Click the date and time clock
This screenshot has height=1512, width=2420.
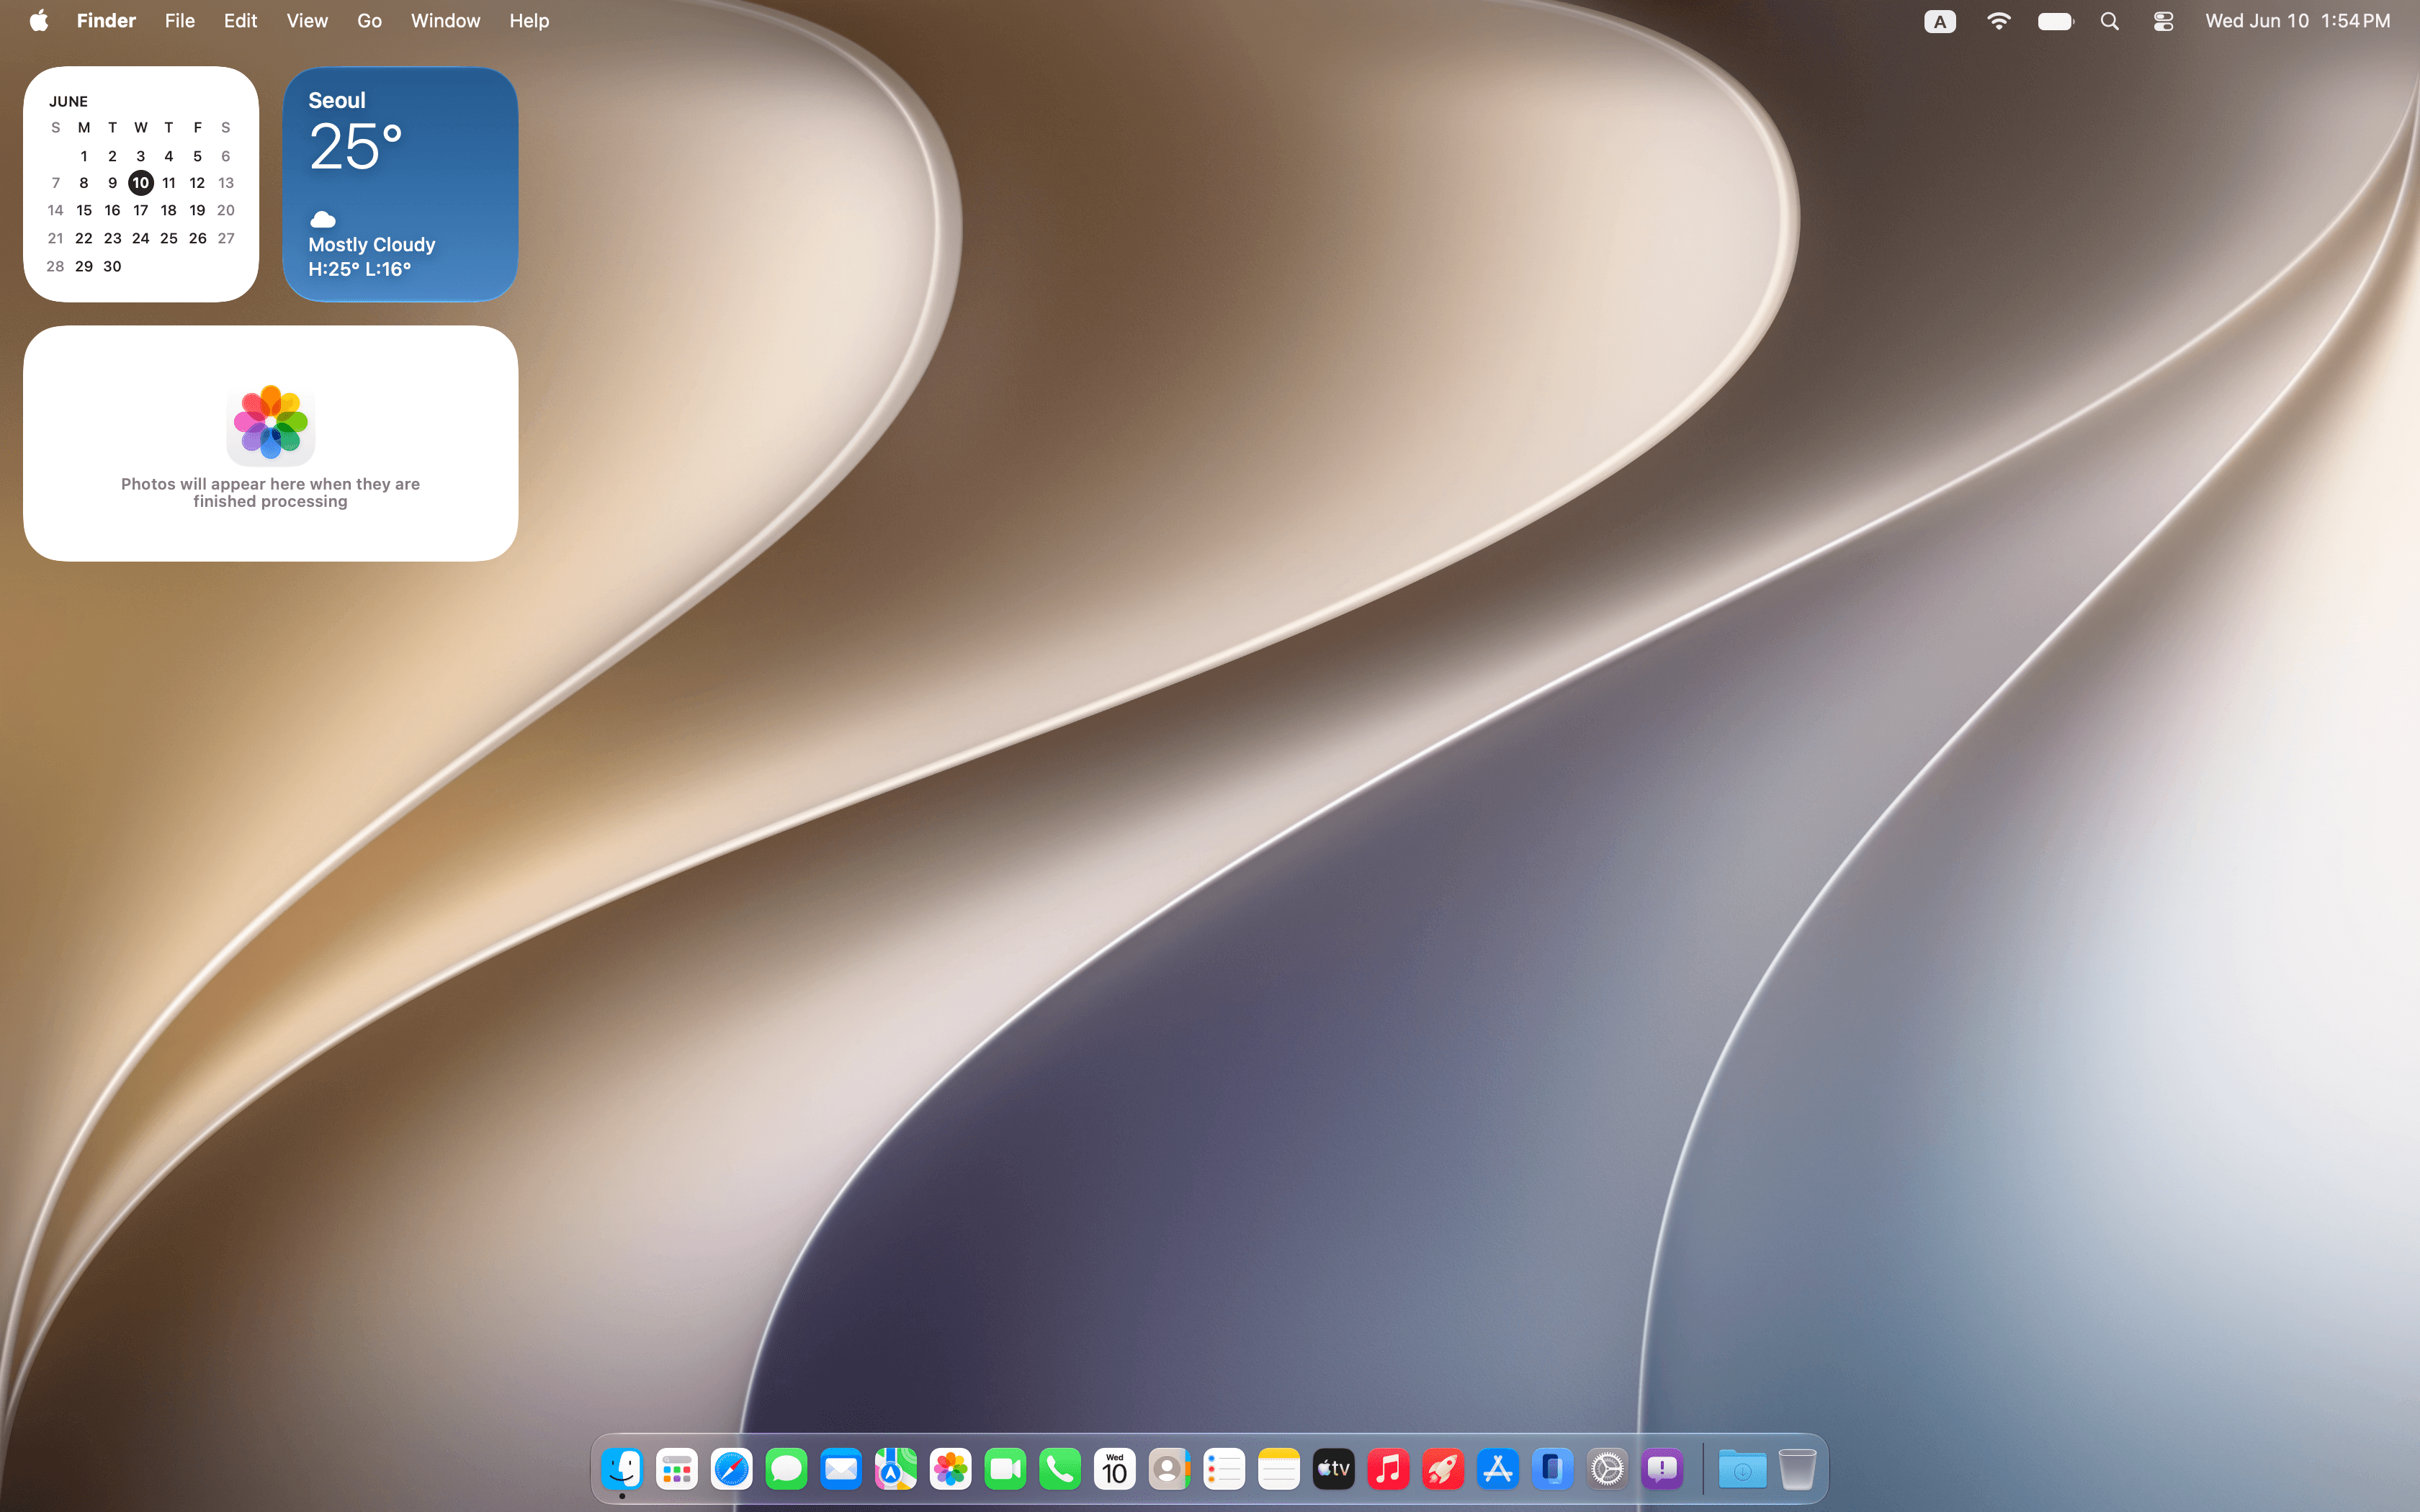(x=2297, y=21)
